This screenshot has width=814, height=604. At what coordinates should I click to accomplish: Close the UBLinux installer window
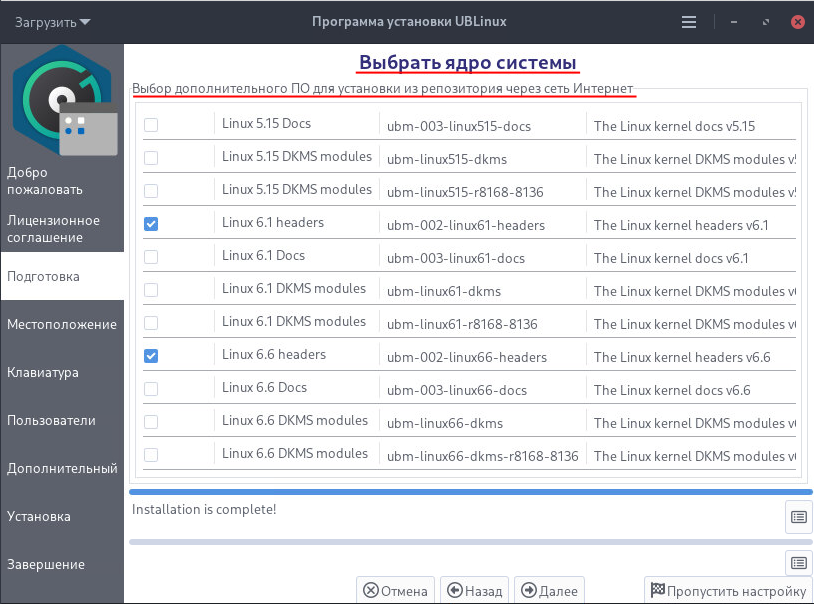[x=797, y=22]
